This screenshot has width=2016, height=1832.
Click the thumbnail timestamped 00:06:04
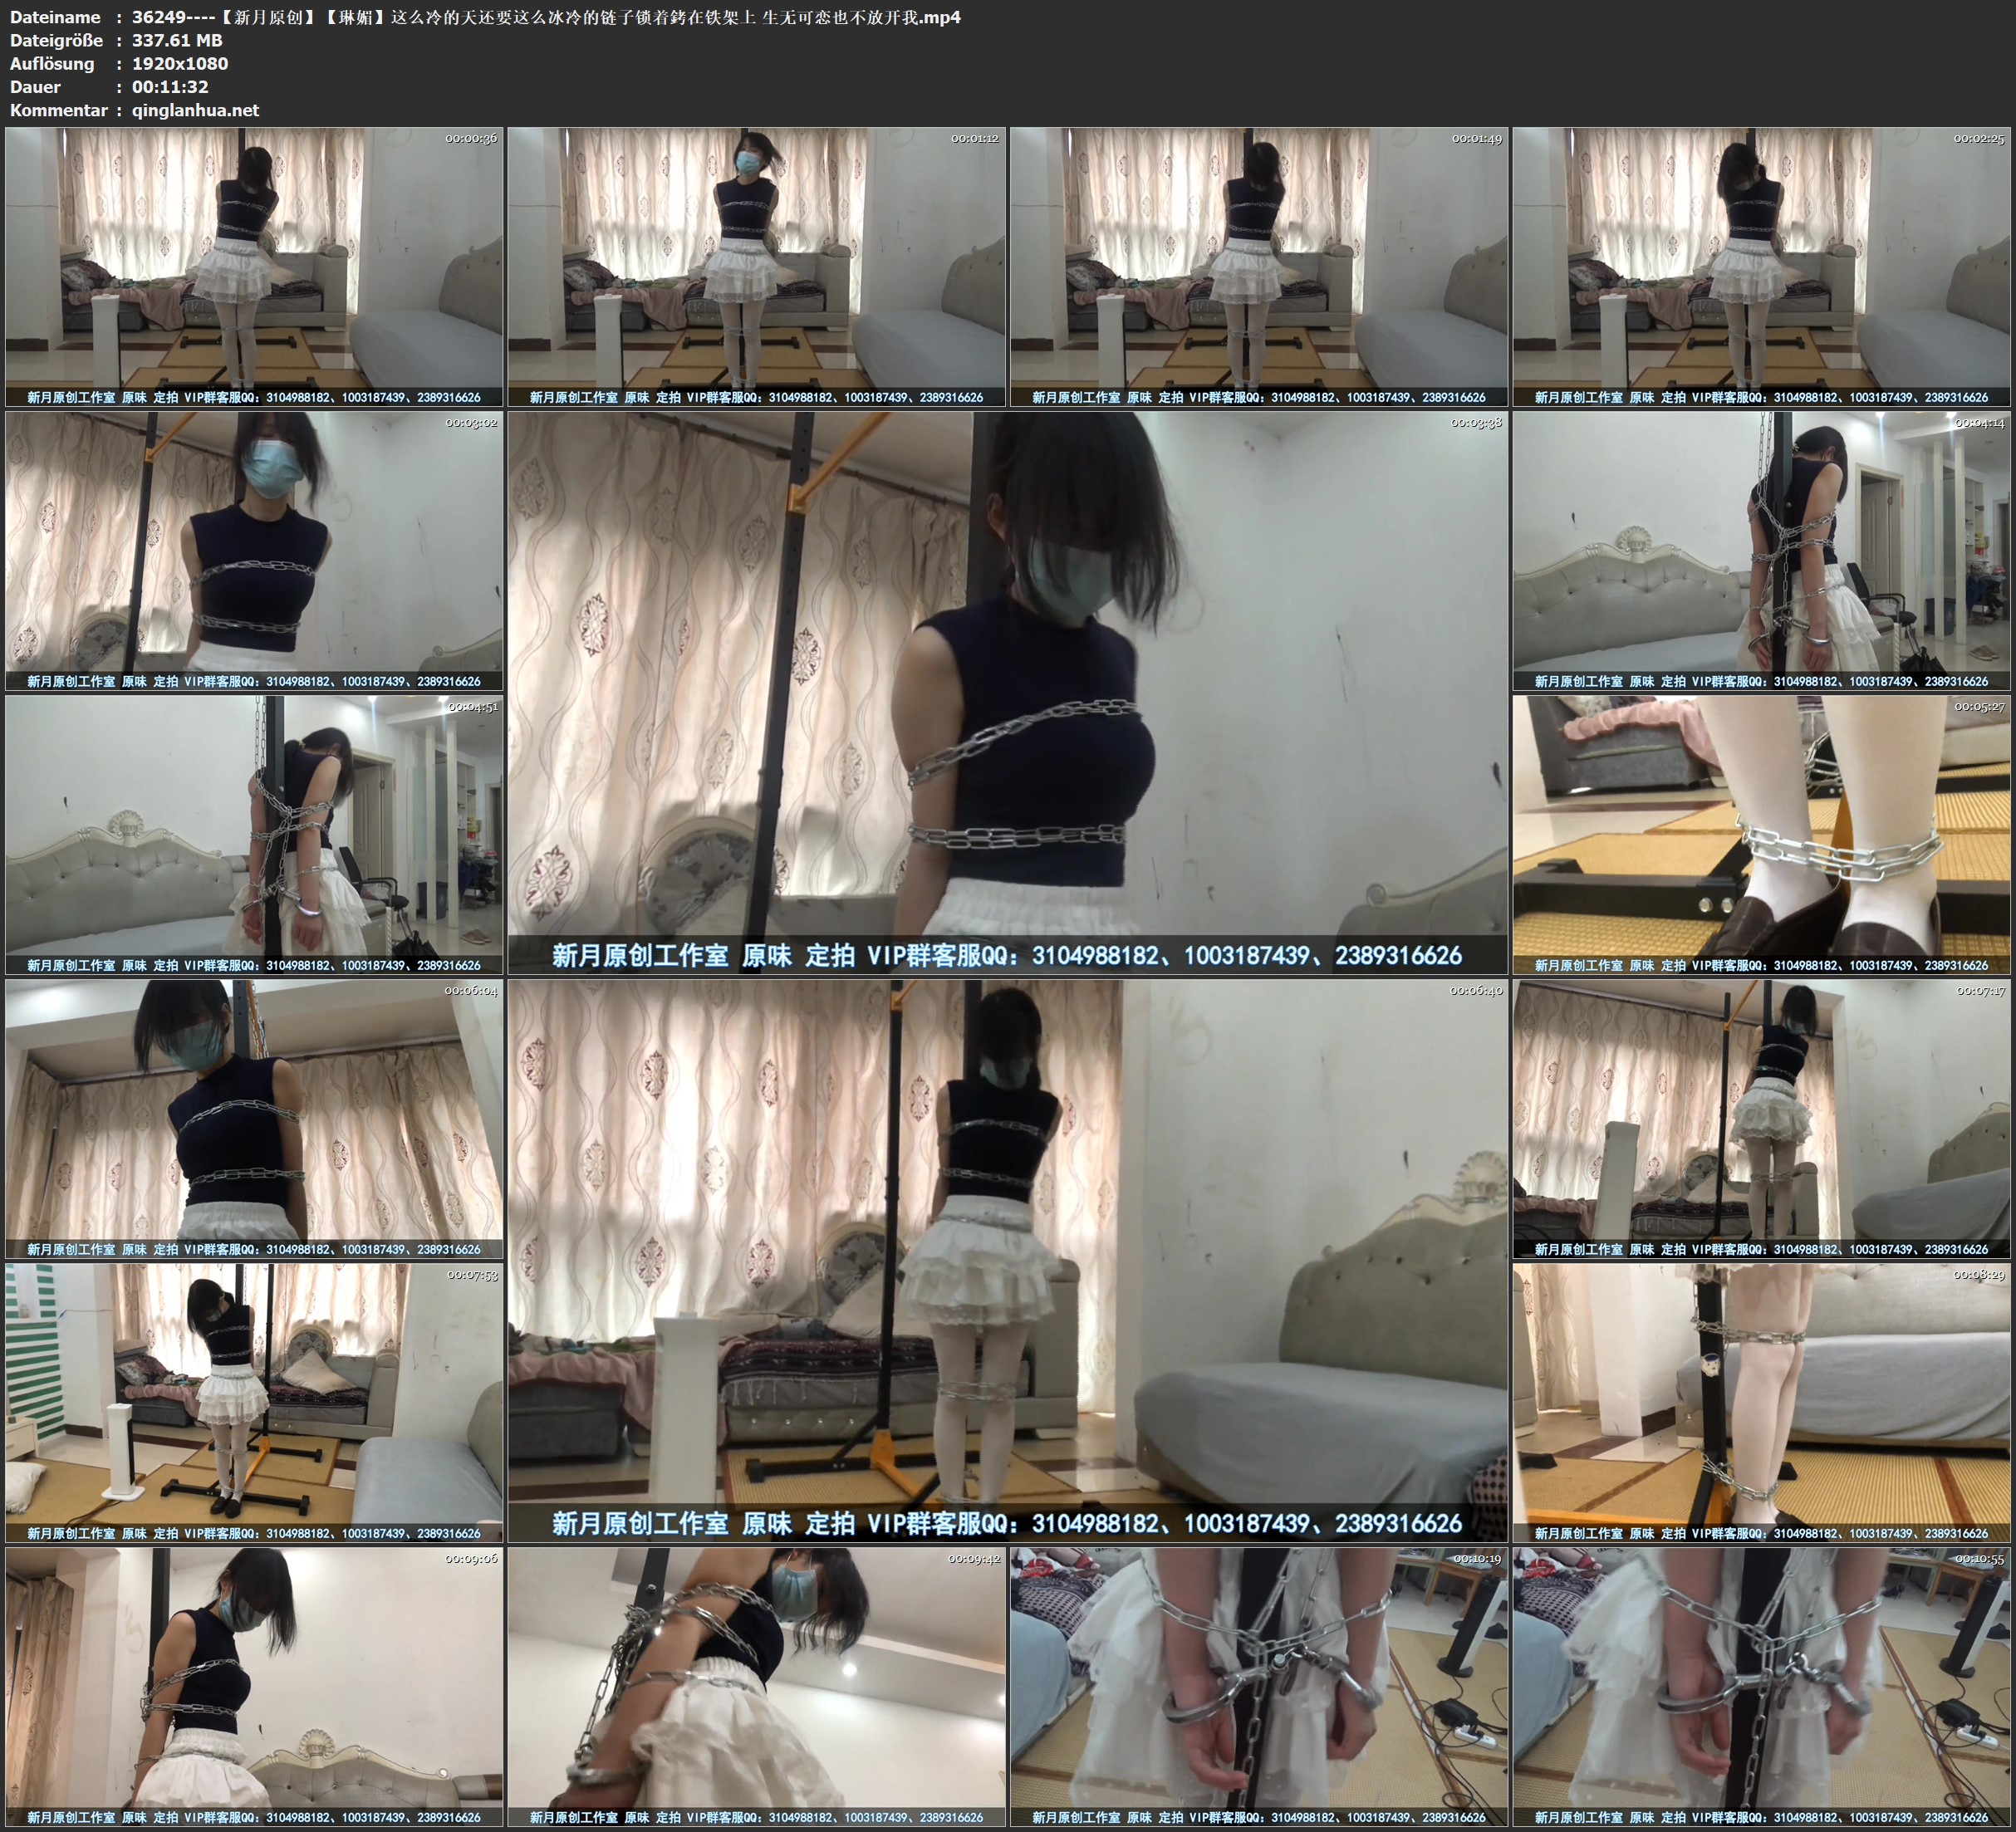254,1119
